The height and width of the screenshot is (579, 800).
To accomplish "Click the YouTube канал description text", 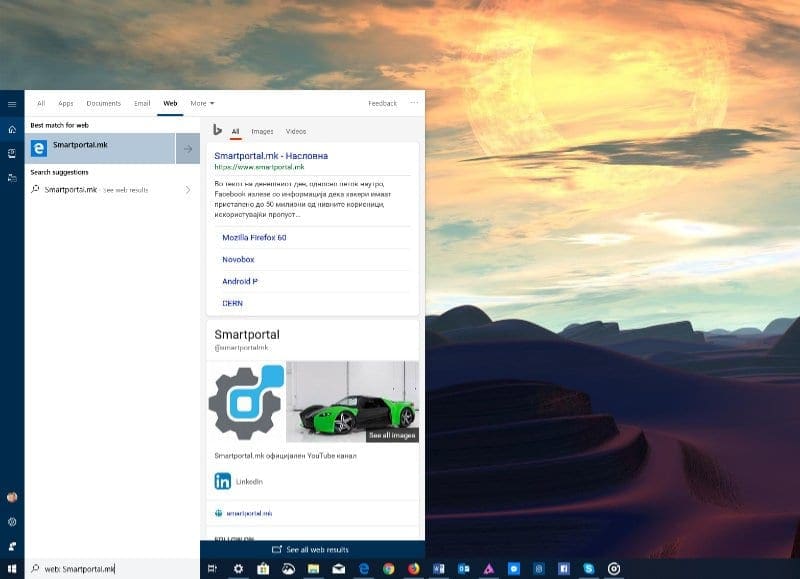I will 285,456.
